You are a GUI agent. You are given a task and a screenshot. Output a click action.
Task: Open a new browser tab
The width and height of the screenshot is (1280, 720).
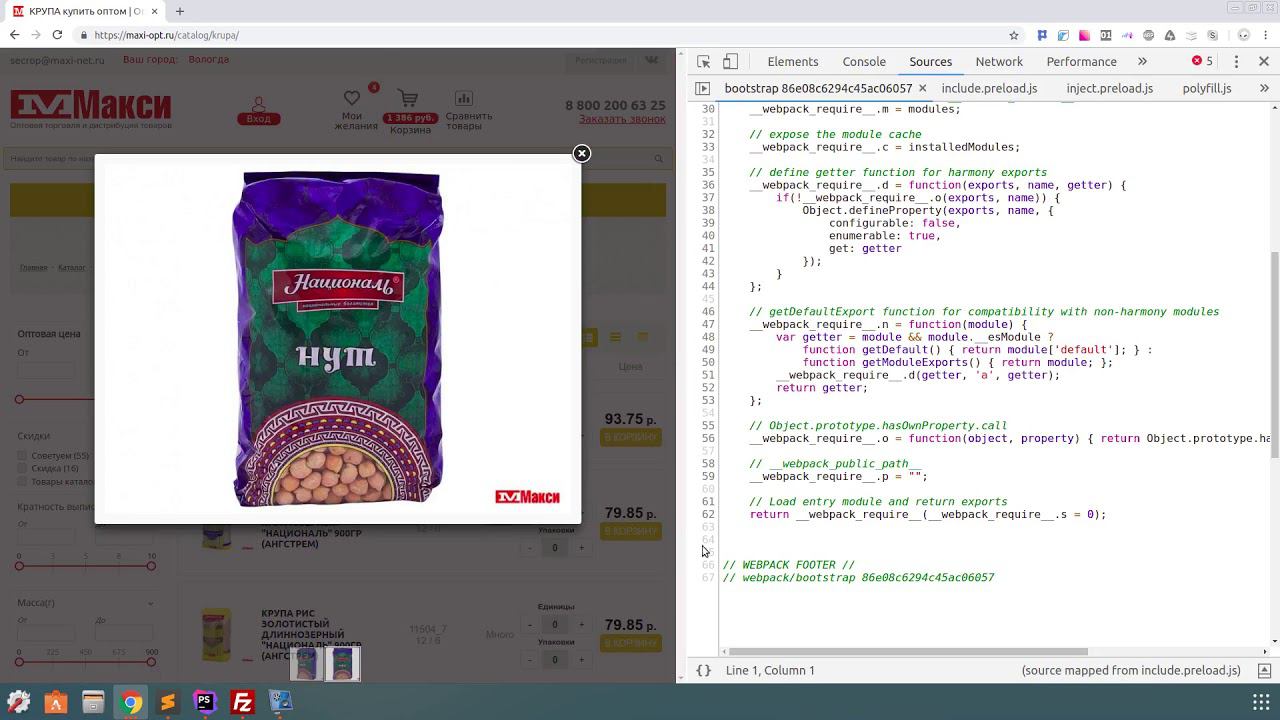[x=180, y=11]
